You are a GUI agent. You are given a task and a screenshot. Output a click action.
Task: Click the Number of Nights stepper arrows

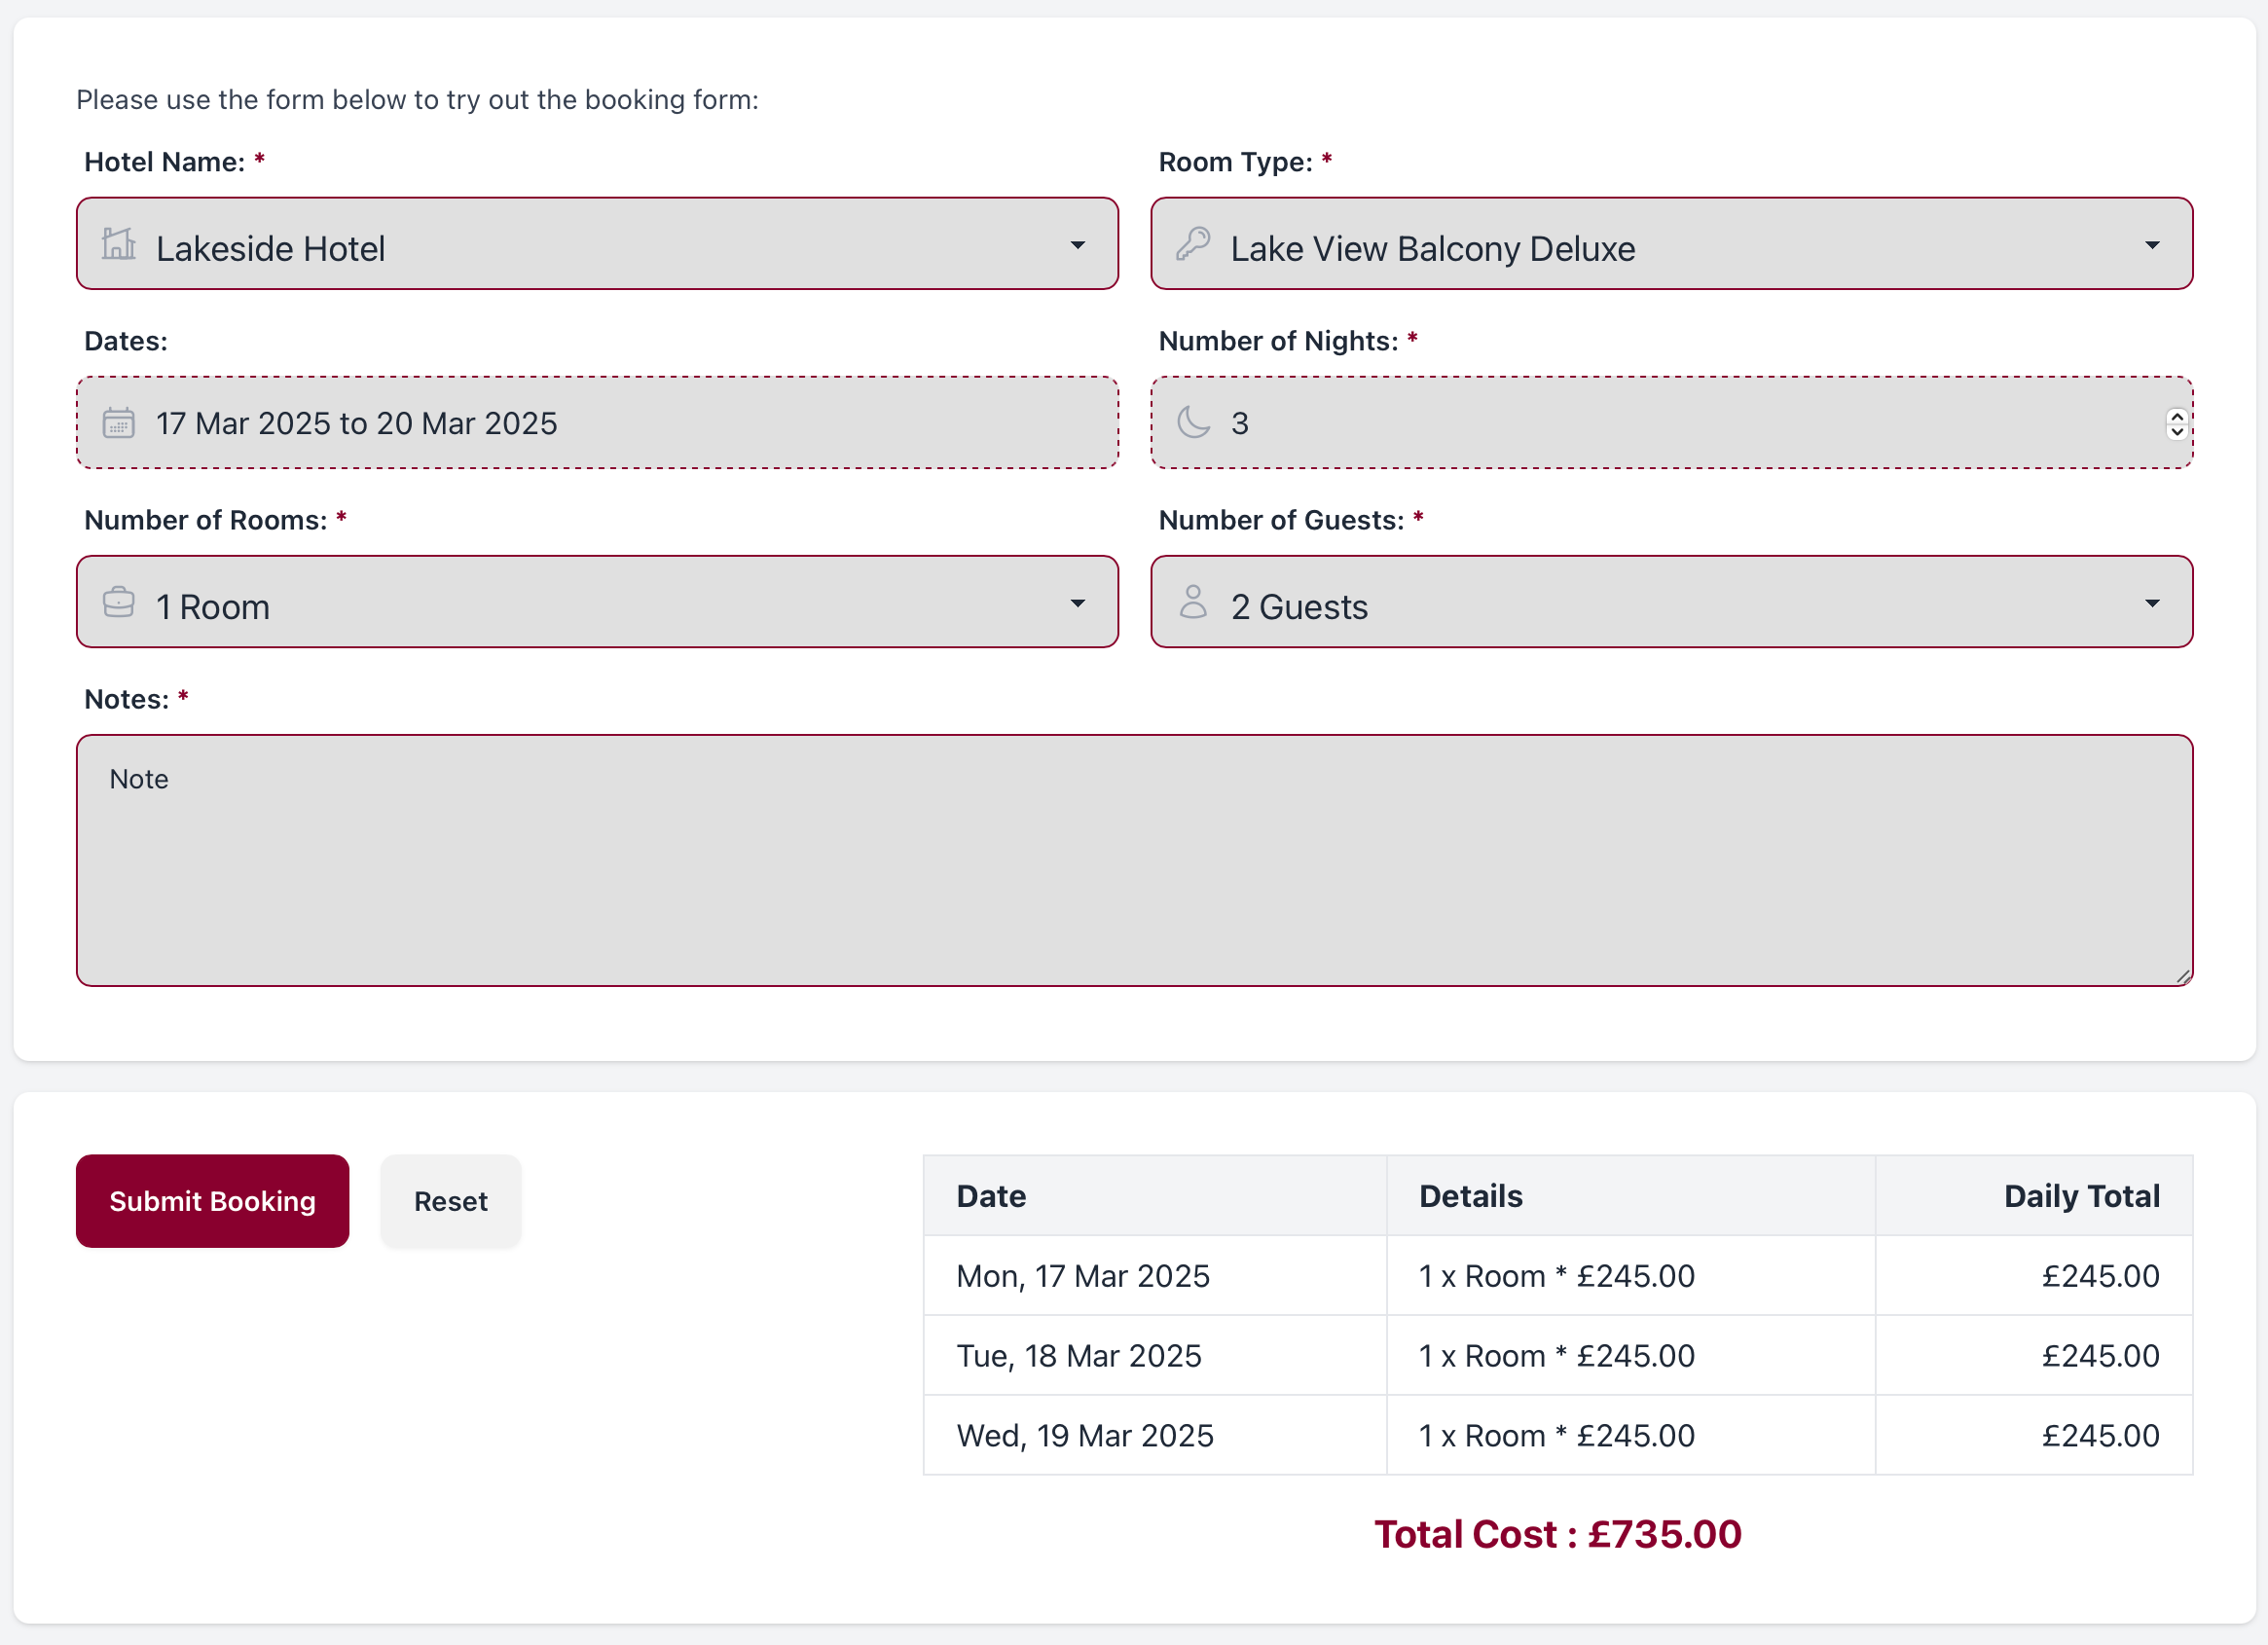point(2176,424)
